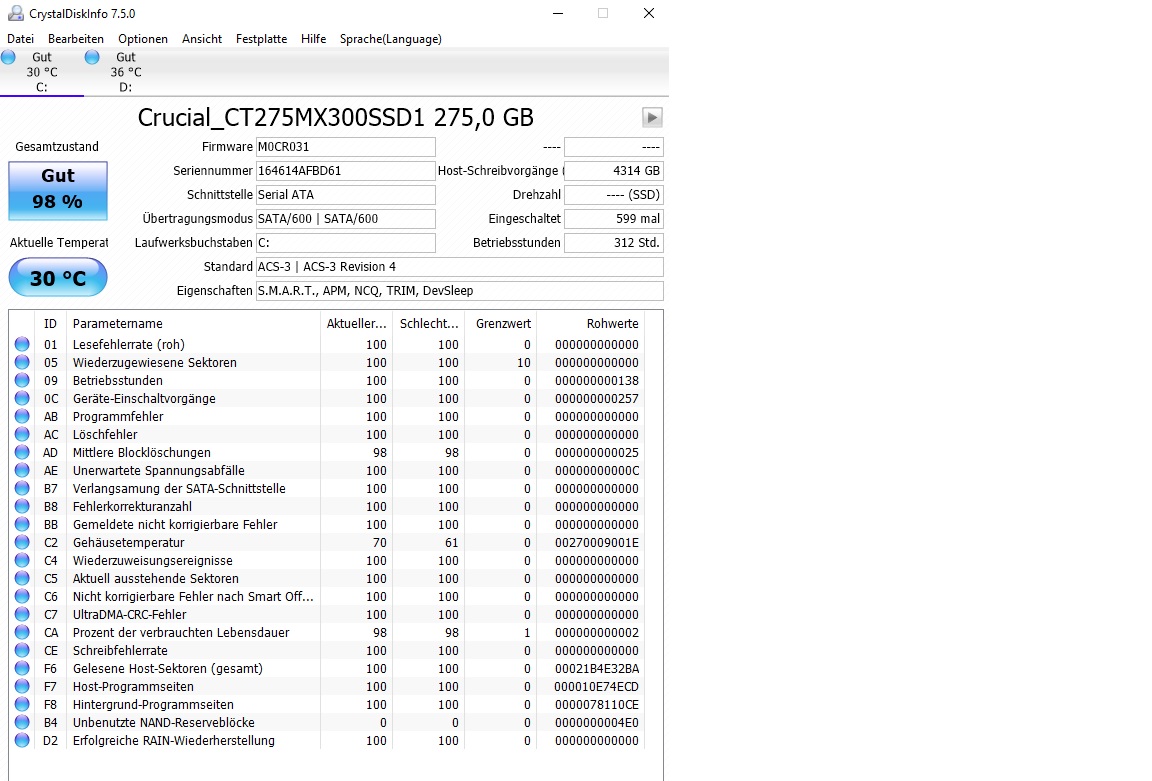
Task: Click the Parametername column header
Action: [192, 323]
